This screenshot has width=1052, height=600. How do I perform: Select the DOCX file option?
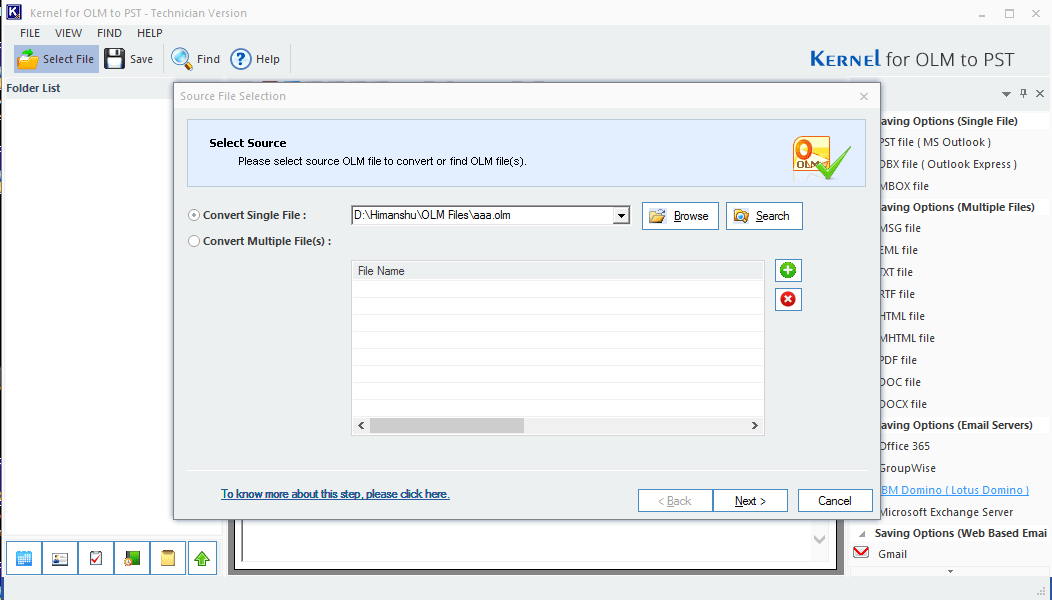click(x=904, y=404)
